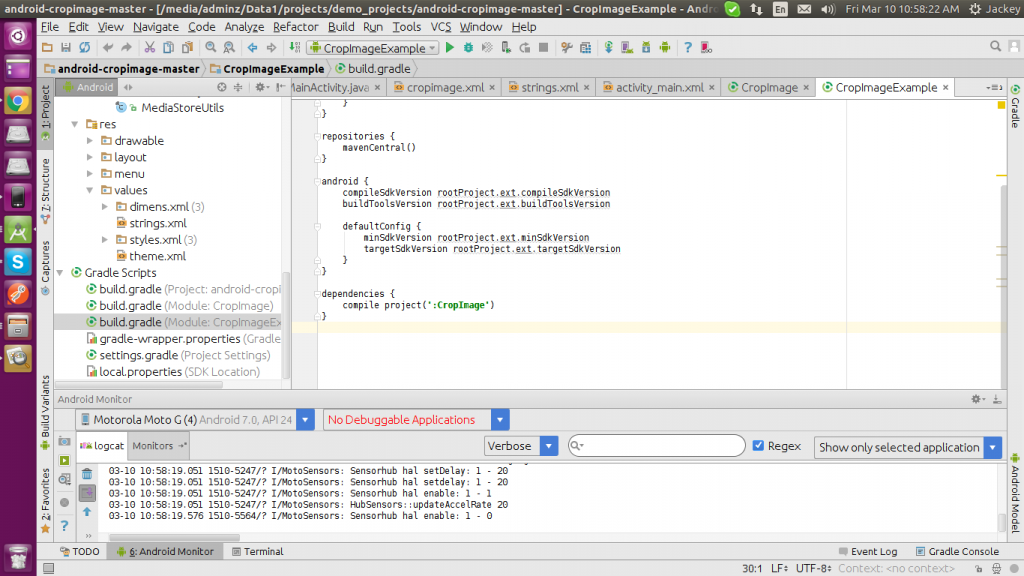Toggle the Regex checkbox
This screenshot has width=1024, height=576.
(758, 446)
